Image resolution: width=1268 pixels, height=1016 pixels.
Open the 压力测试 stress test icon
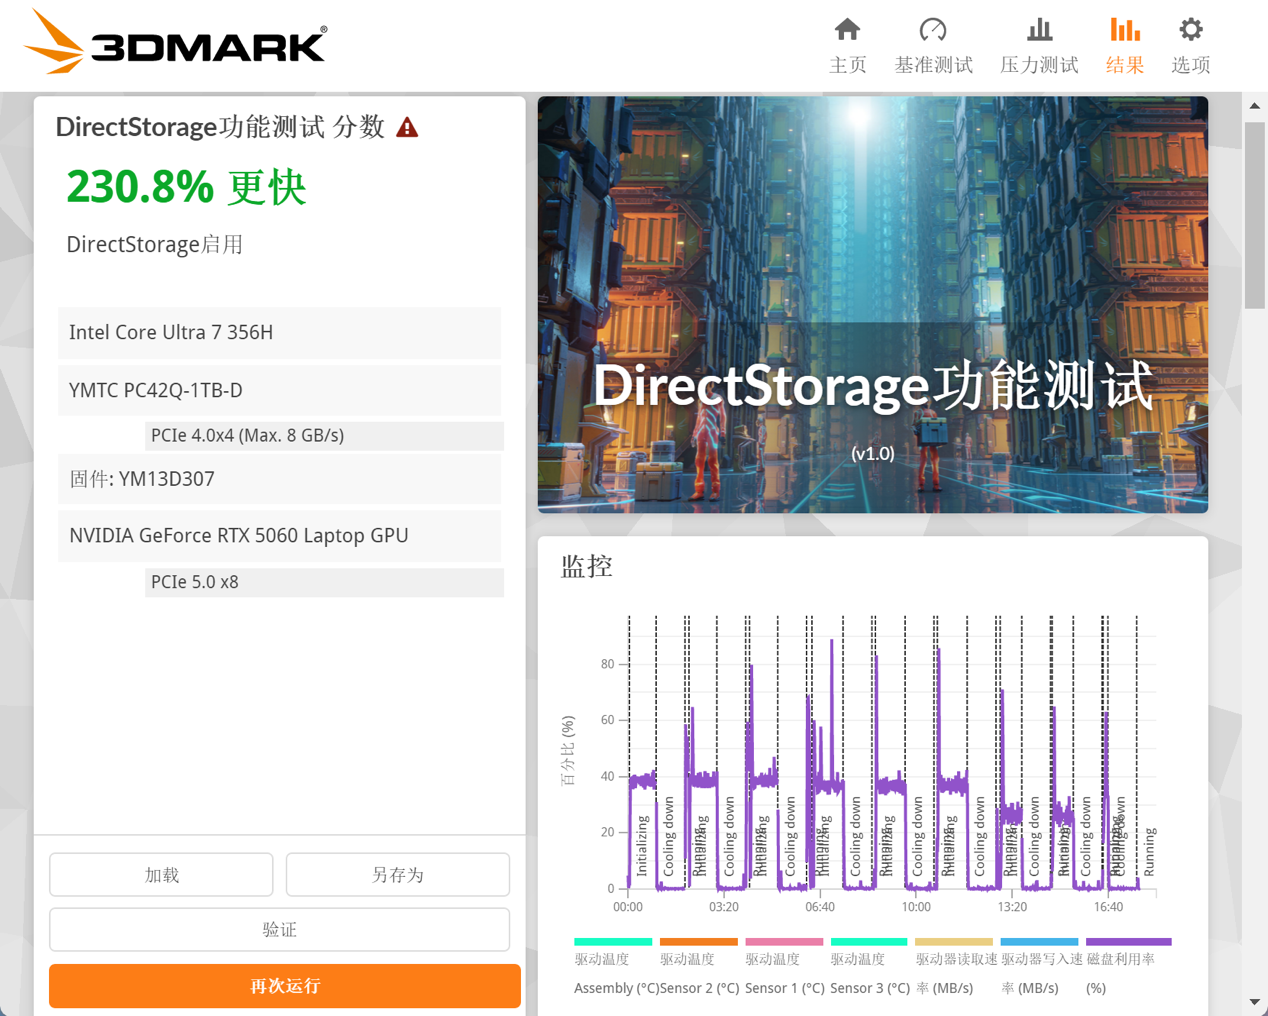click(1039, 30)
